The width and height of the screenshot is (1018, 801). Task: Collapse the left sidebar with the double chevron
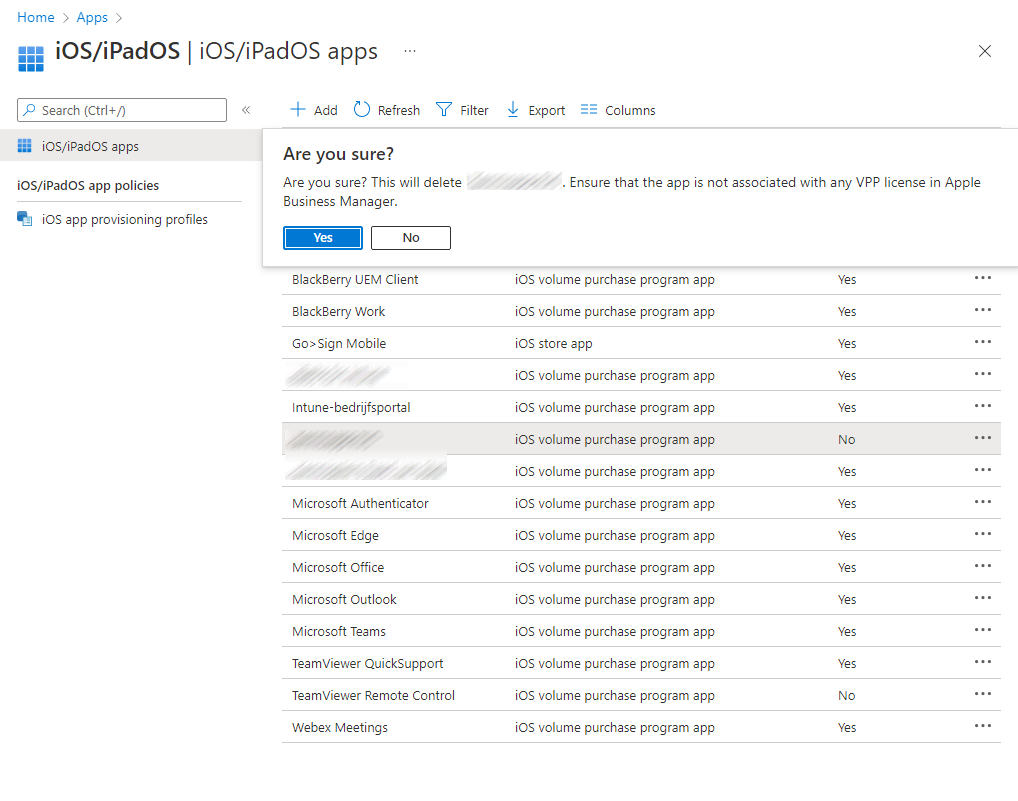point(246,110)
